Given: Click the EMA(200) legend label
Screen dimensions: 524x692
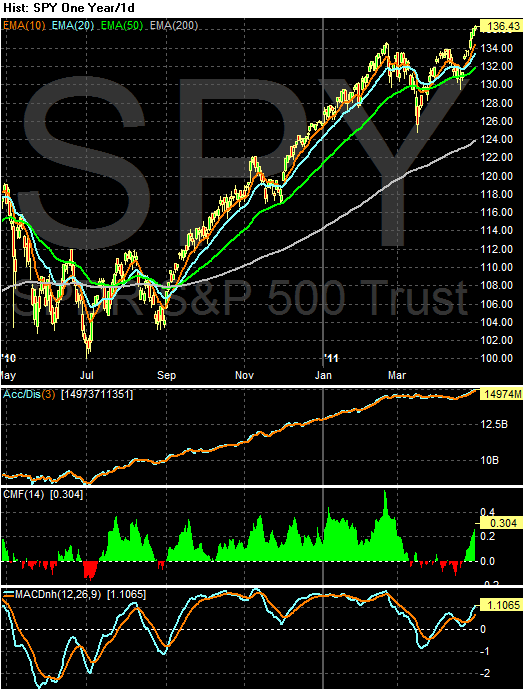Looking at the screenshot, I should (174, 26).
